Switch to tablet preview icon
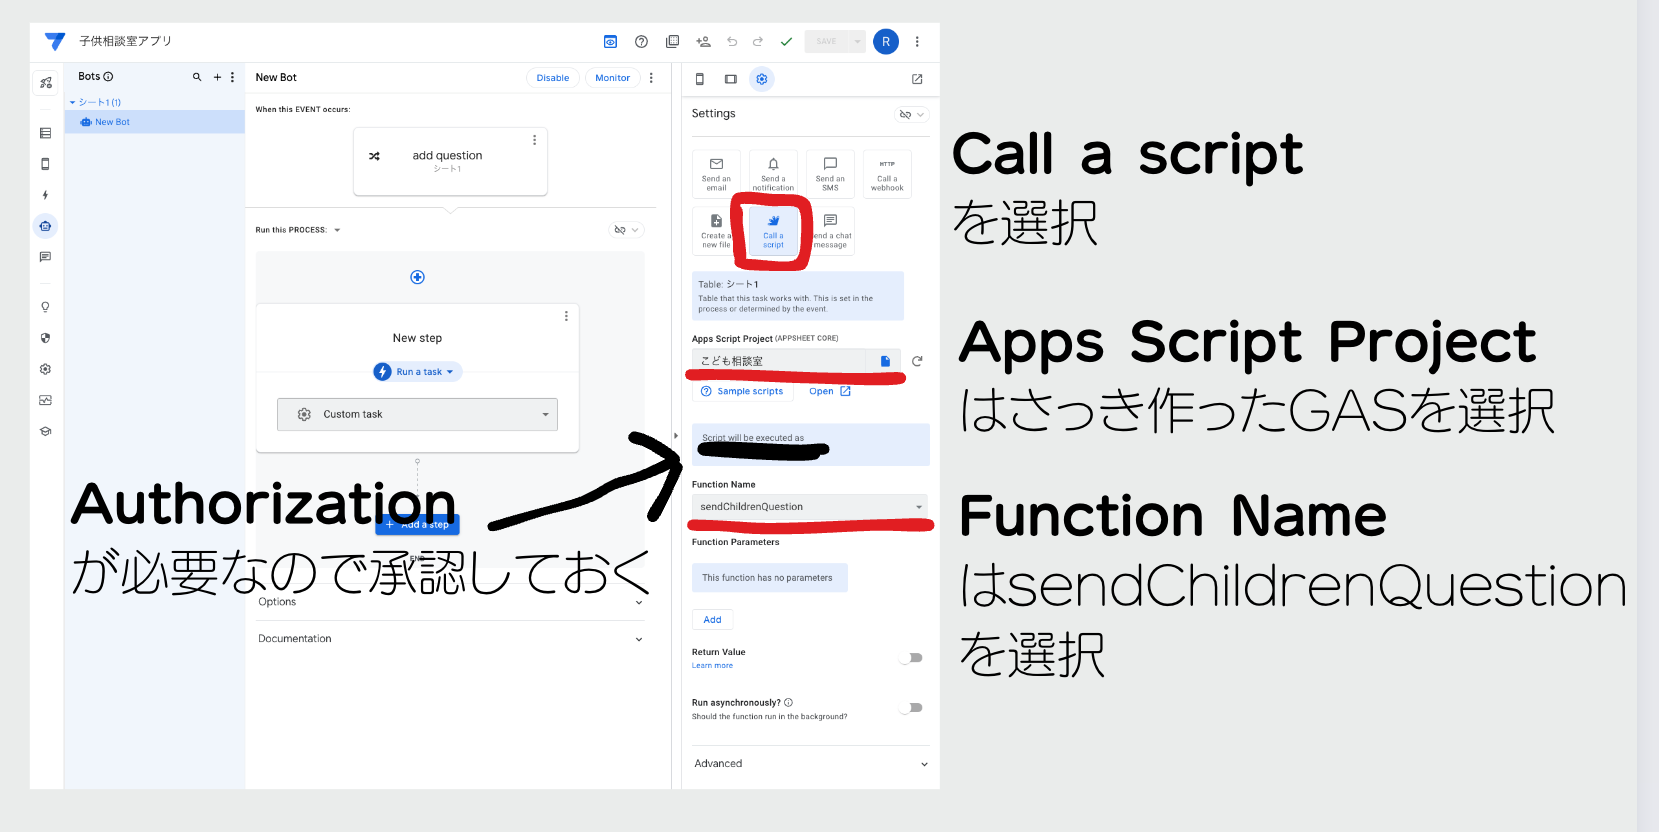1659x832 pixels. 731,79
